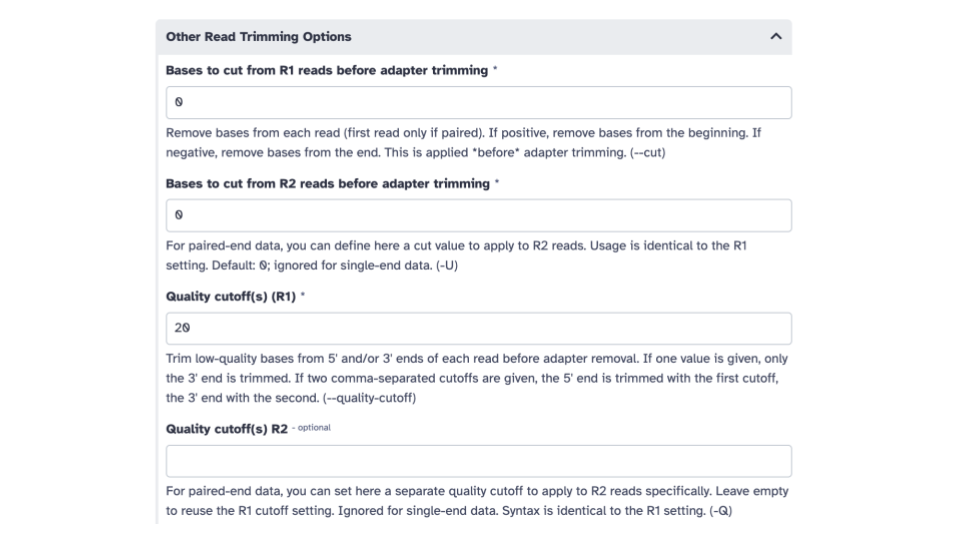Viewport: 960px width, 540px height.
Task: Click the (-Q) flag at end of R2 help
Action: click(x=721, y=511)
